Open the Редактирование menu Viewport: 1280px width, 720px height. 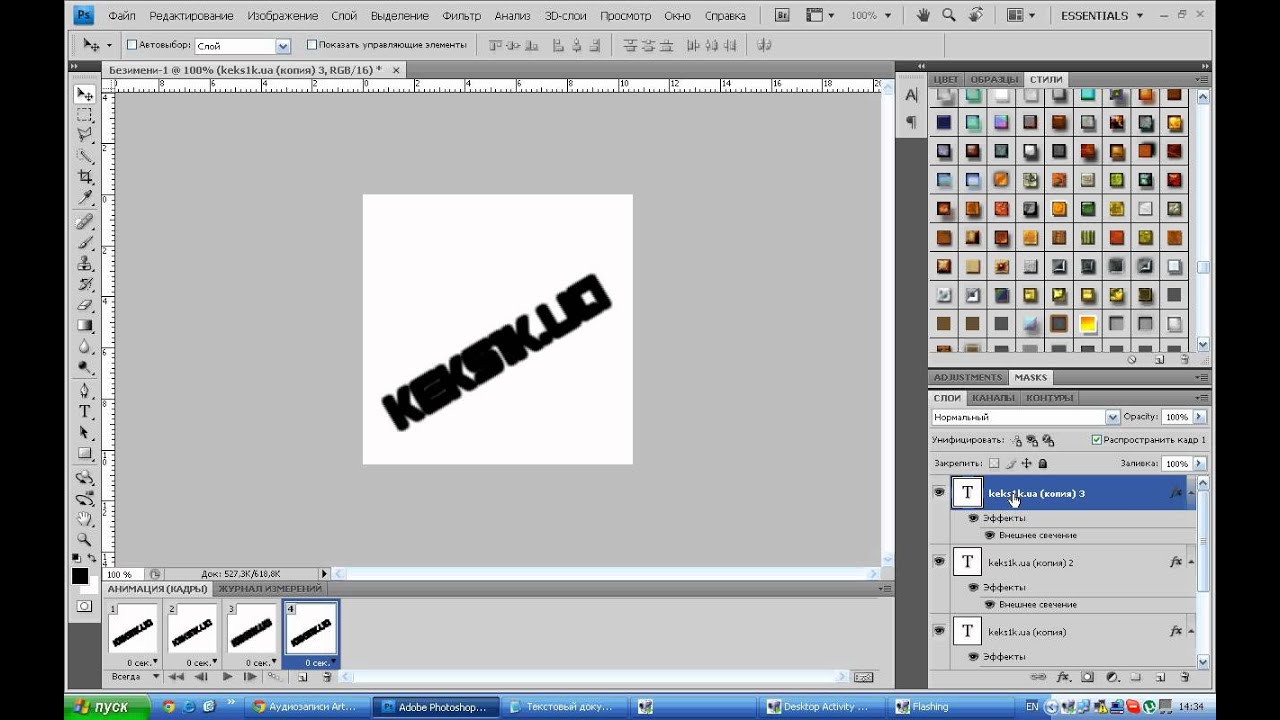(191, 16)
